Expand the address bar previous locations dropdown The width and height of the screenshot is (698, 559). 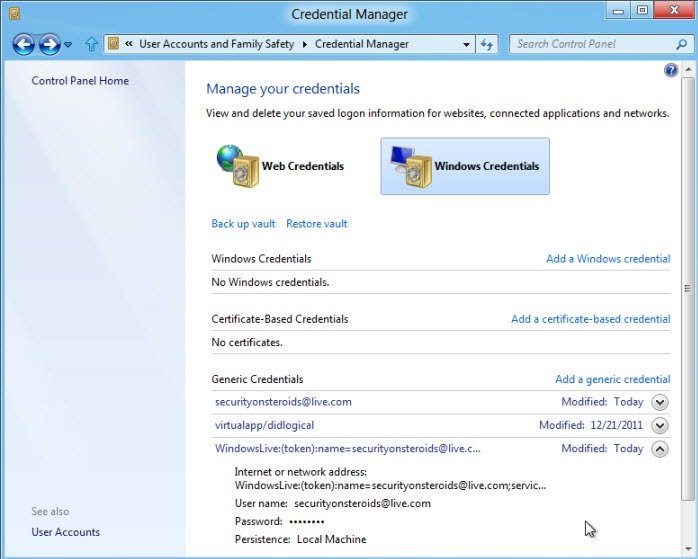[x=466, y=45]
